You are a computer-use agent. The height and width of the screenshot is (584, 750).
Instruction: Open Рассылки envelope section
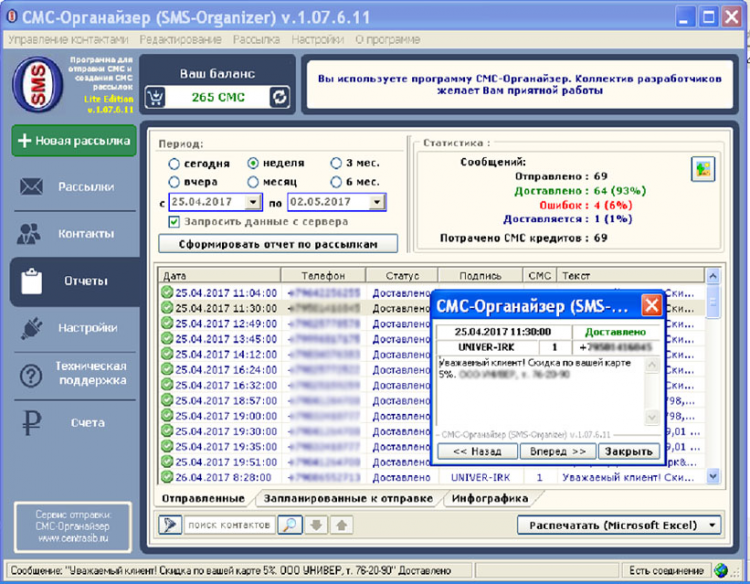(x=75, y=187)
